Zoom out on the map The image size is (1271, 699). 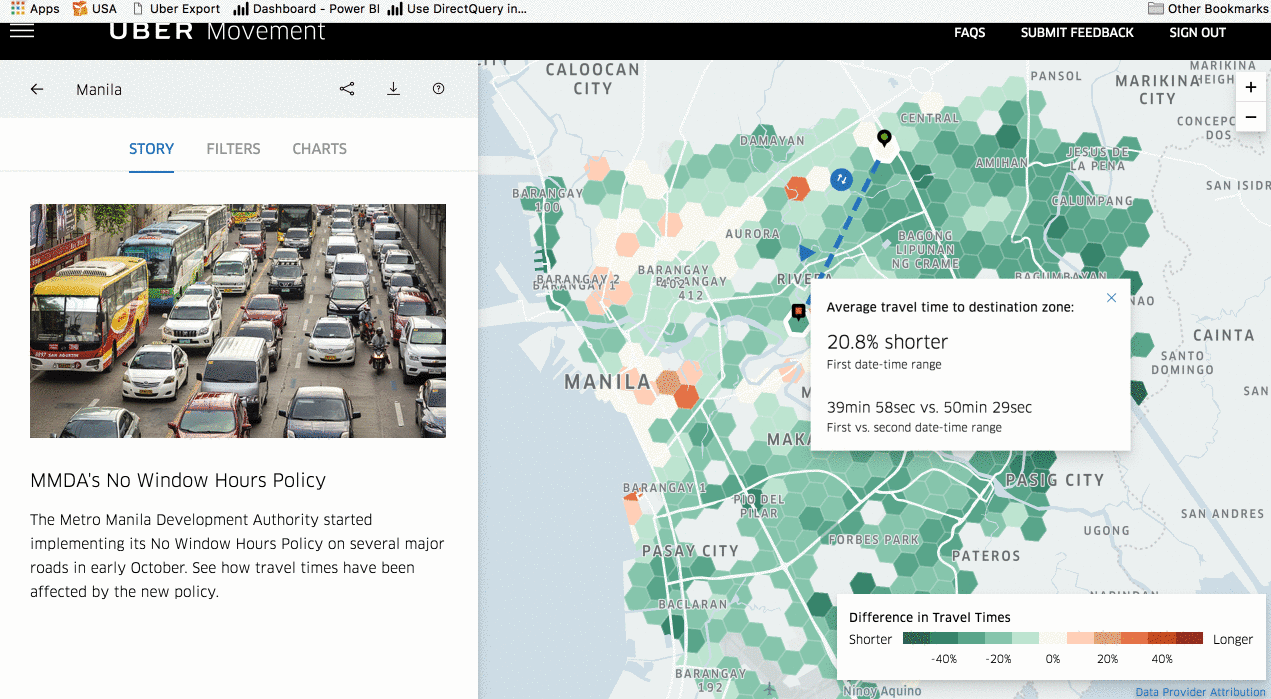tap(1250, 118)
